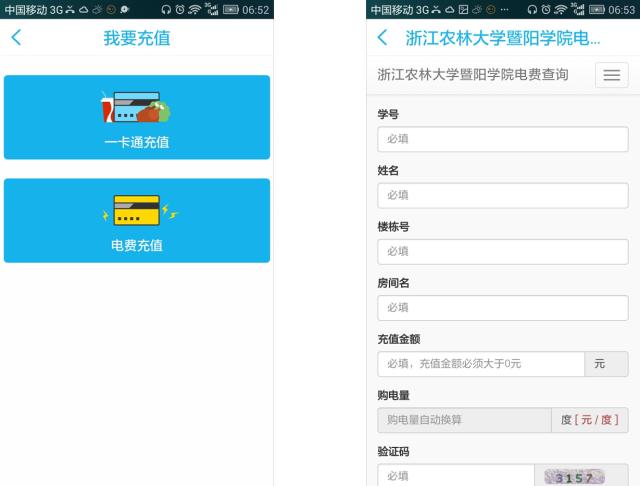Click the 度[元/度] unit label

pos(589,420)
